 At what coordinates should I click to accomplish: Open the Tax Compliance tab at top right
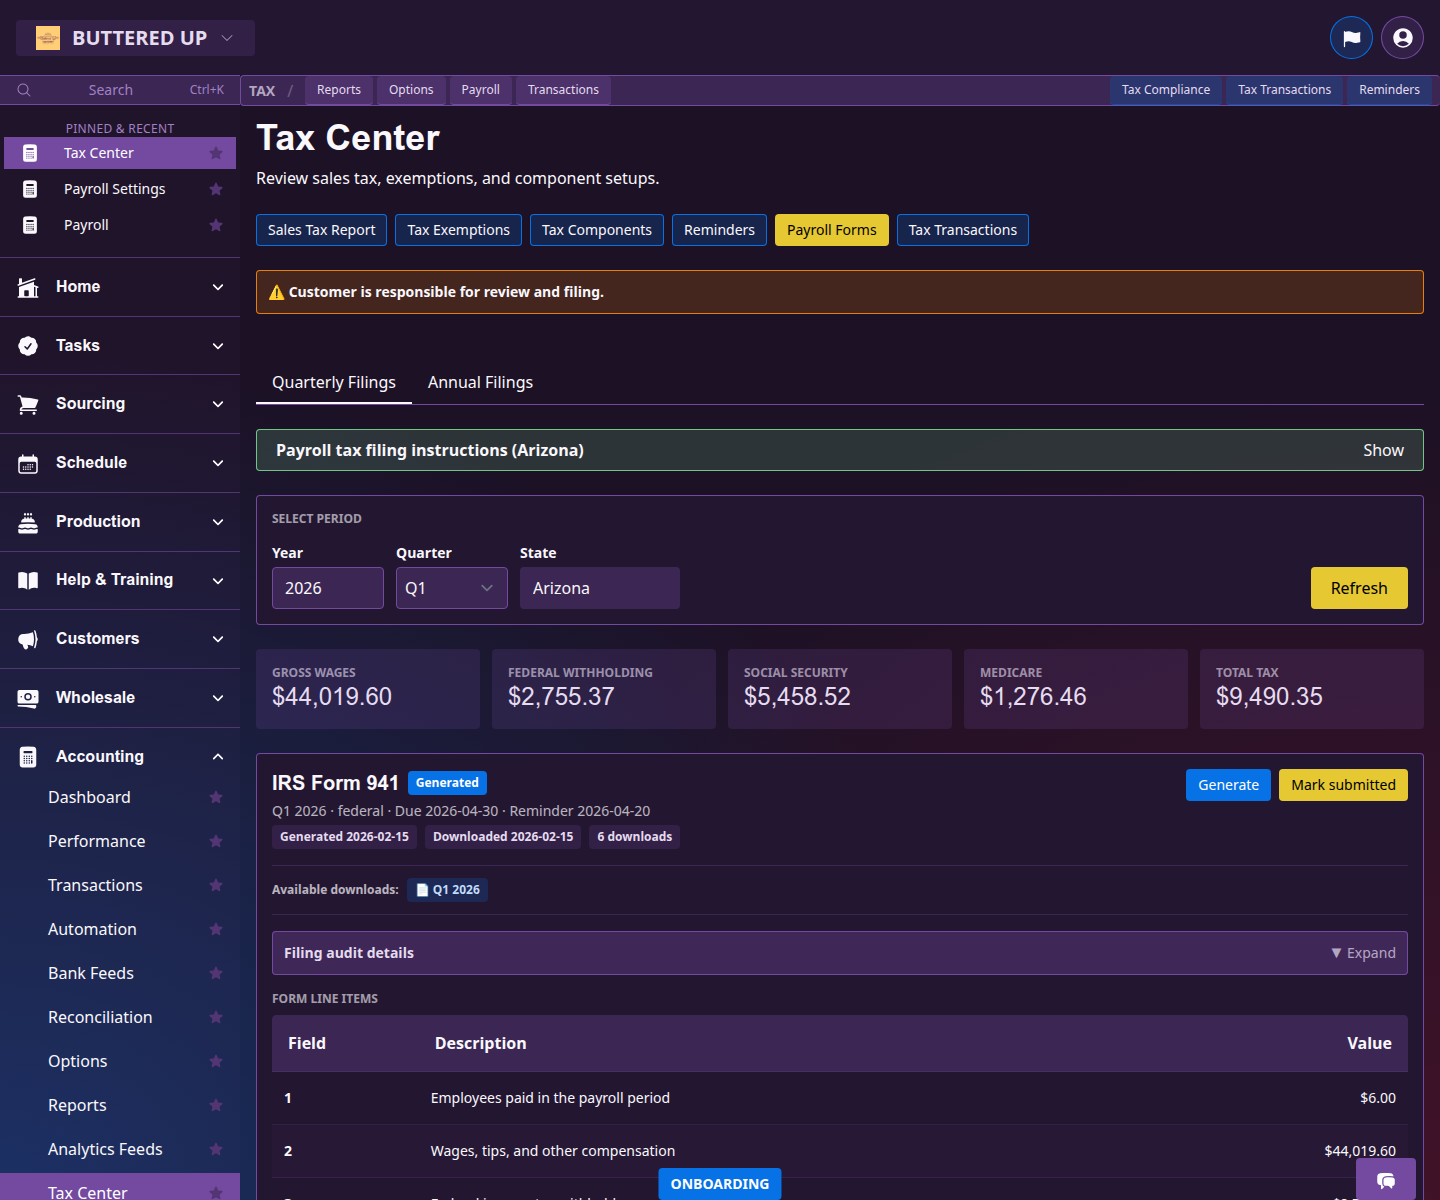pyautogui.click(x=1165, y=90)
